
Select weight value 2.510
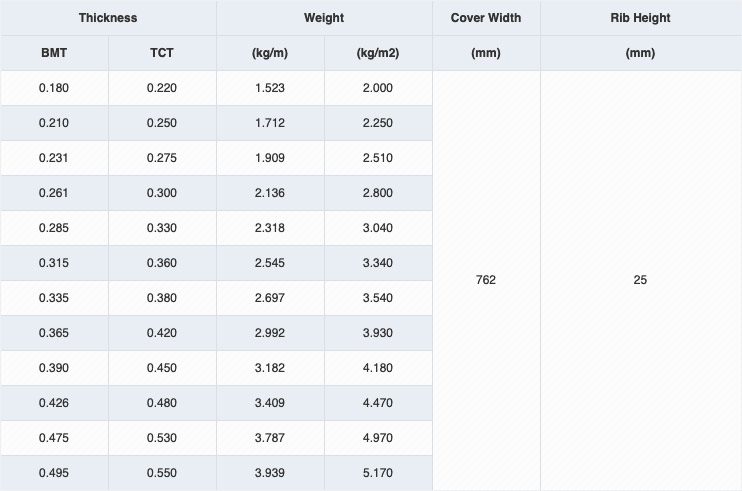[x=378, y=158]
